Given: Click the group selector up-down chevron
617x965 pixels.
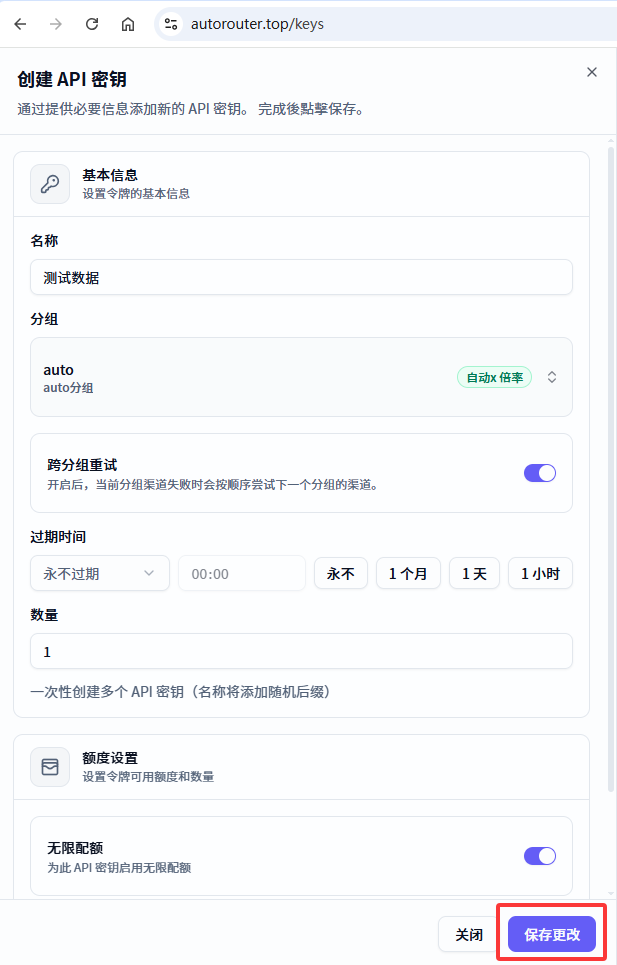Looking at the screenshot, I should (x=552, y=377).
